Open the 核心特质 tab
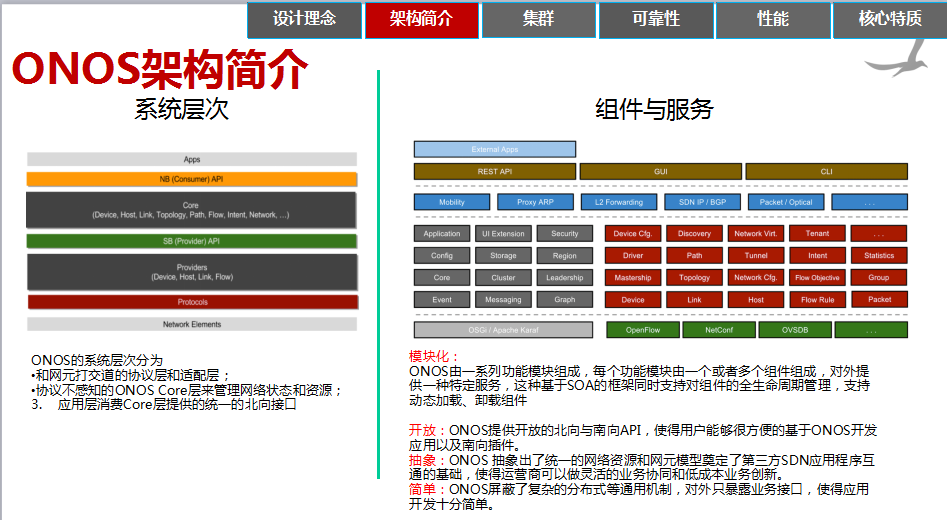This screenshot has height=520, width=947. [x=890, y=20]
